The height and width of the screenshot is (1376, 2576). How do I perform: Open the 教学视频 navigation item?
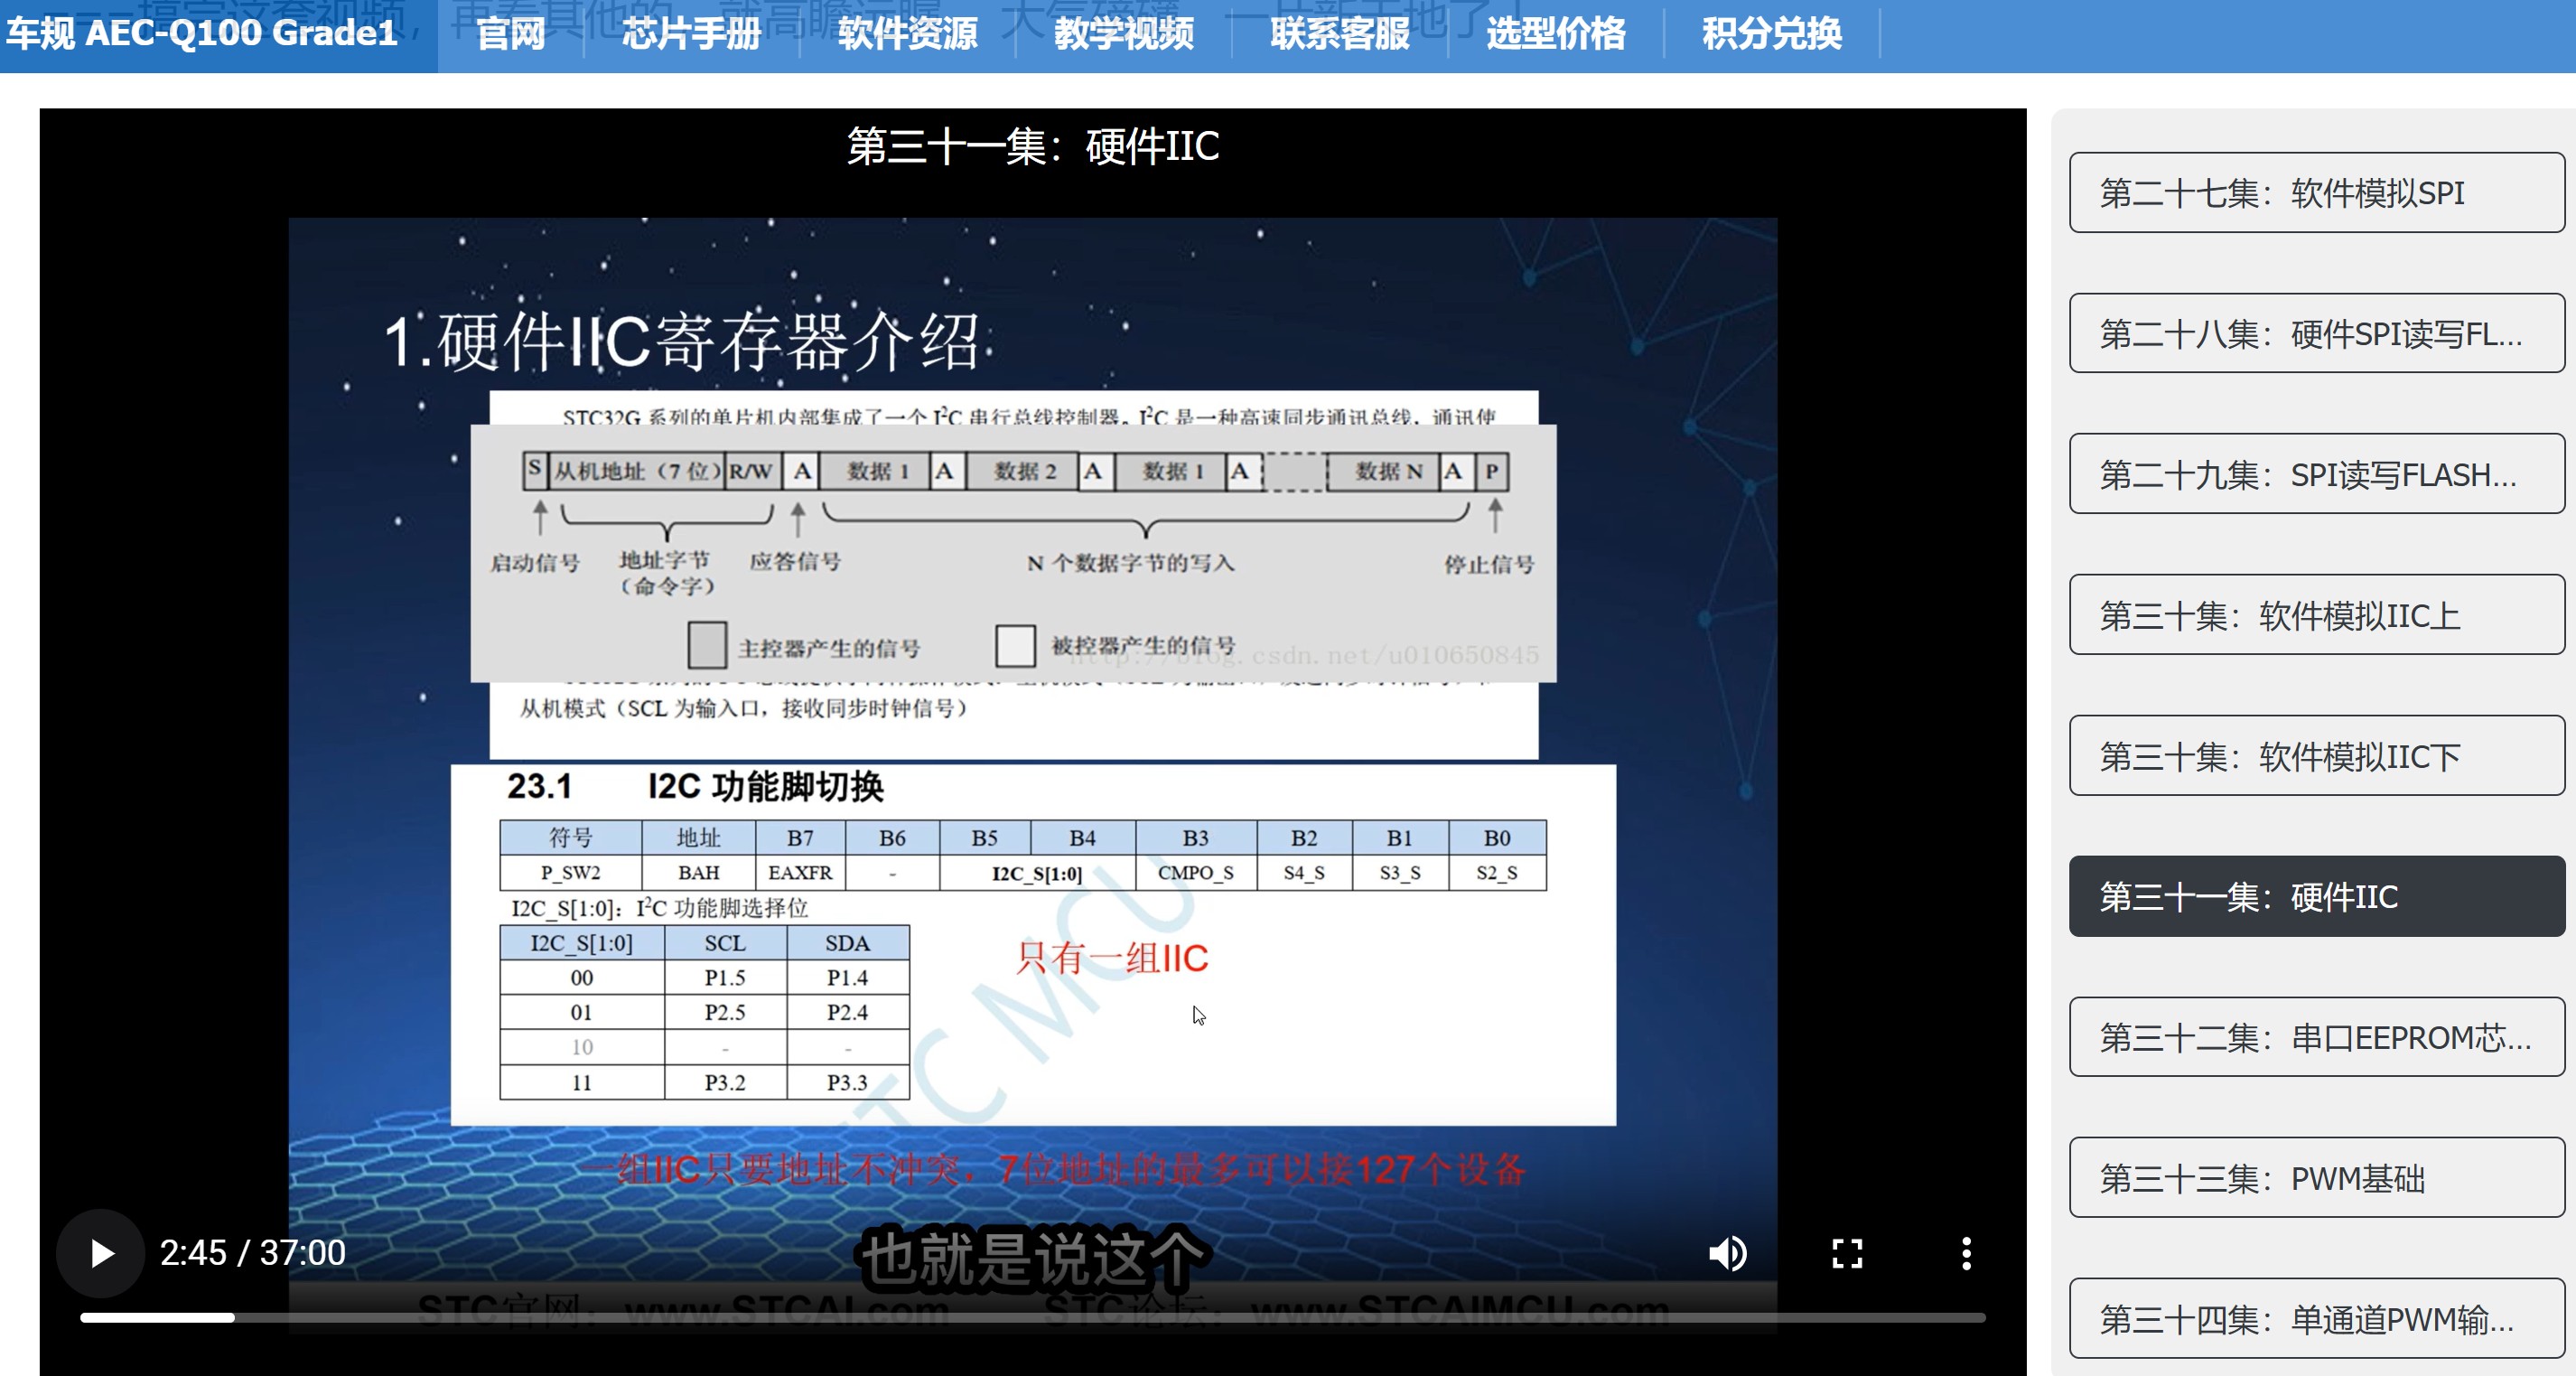tap(1123, 34)
